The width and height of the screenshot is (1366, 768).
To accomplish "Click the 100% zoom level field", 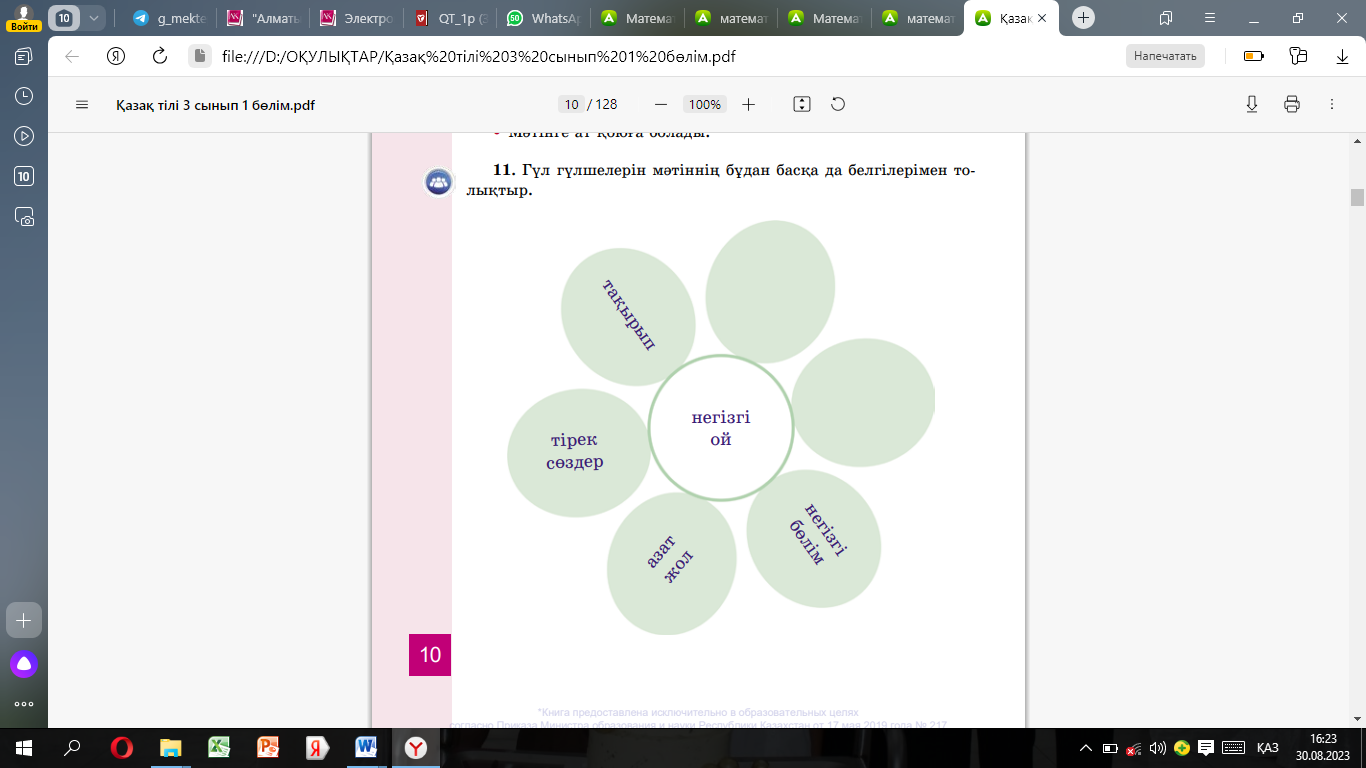I will (x=705, y=104).
